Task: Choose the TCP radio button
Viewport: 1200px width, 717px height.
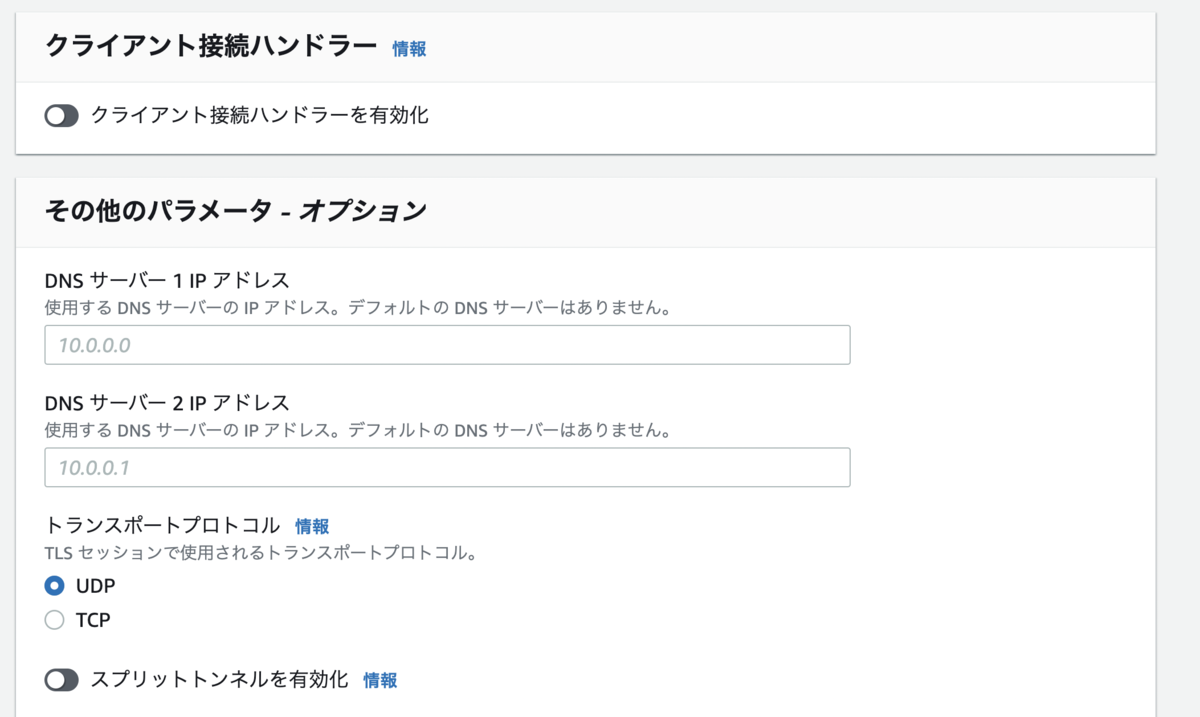Action: pyautogui.click(x=55, y=620)
